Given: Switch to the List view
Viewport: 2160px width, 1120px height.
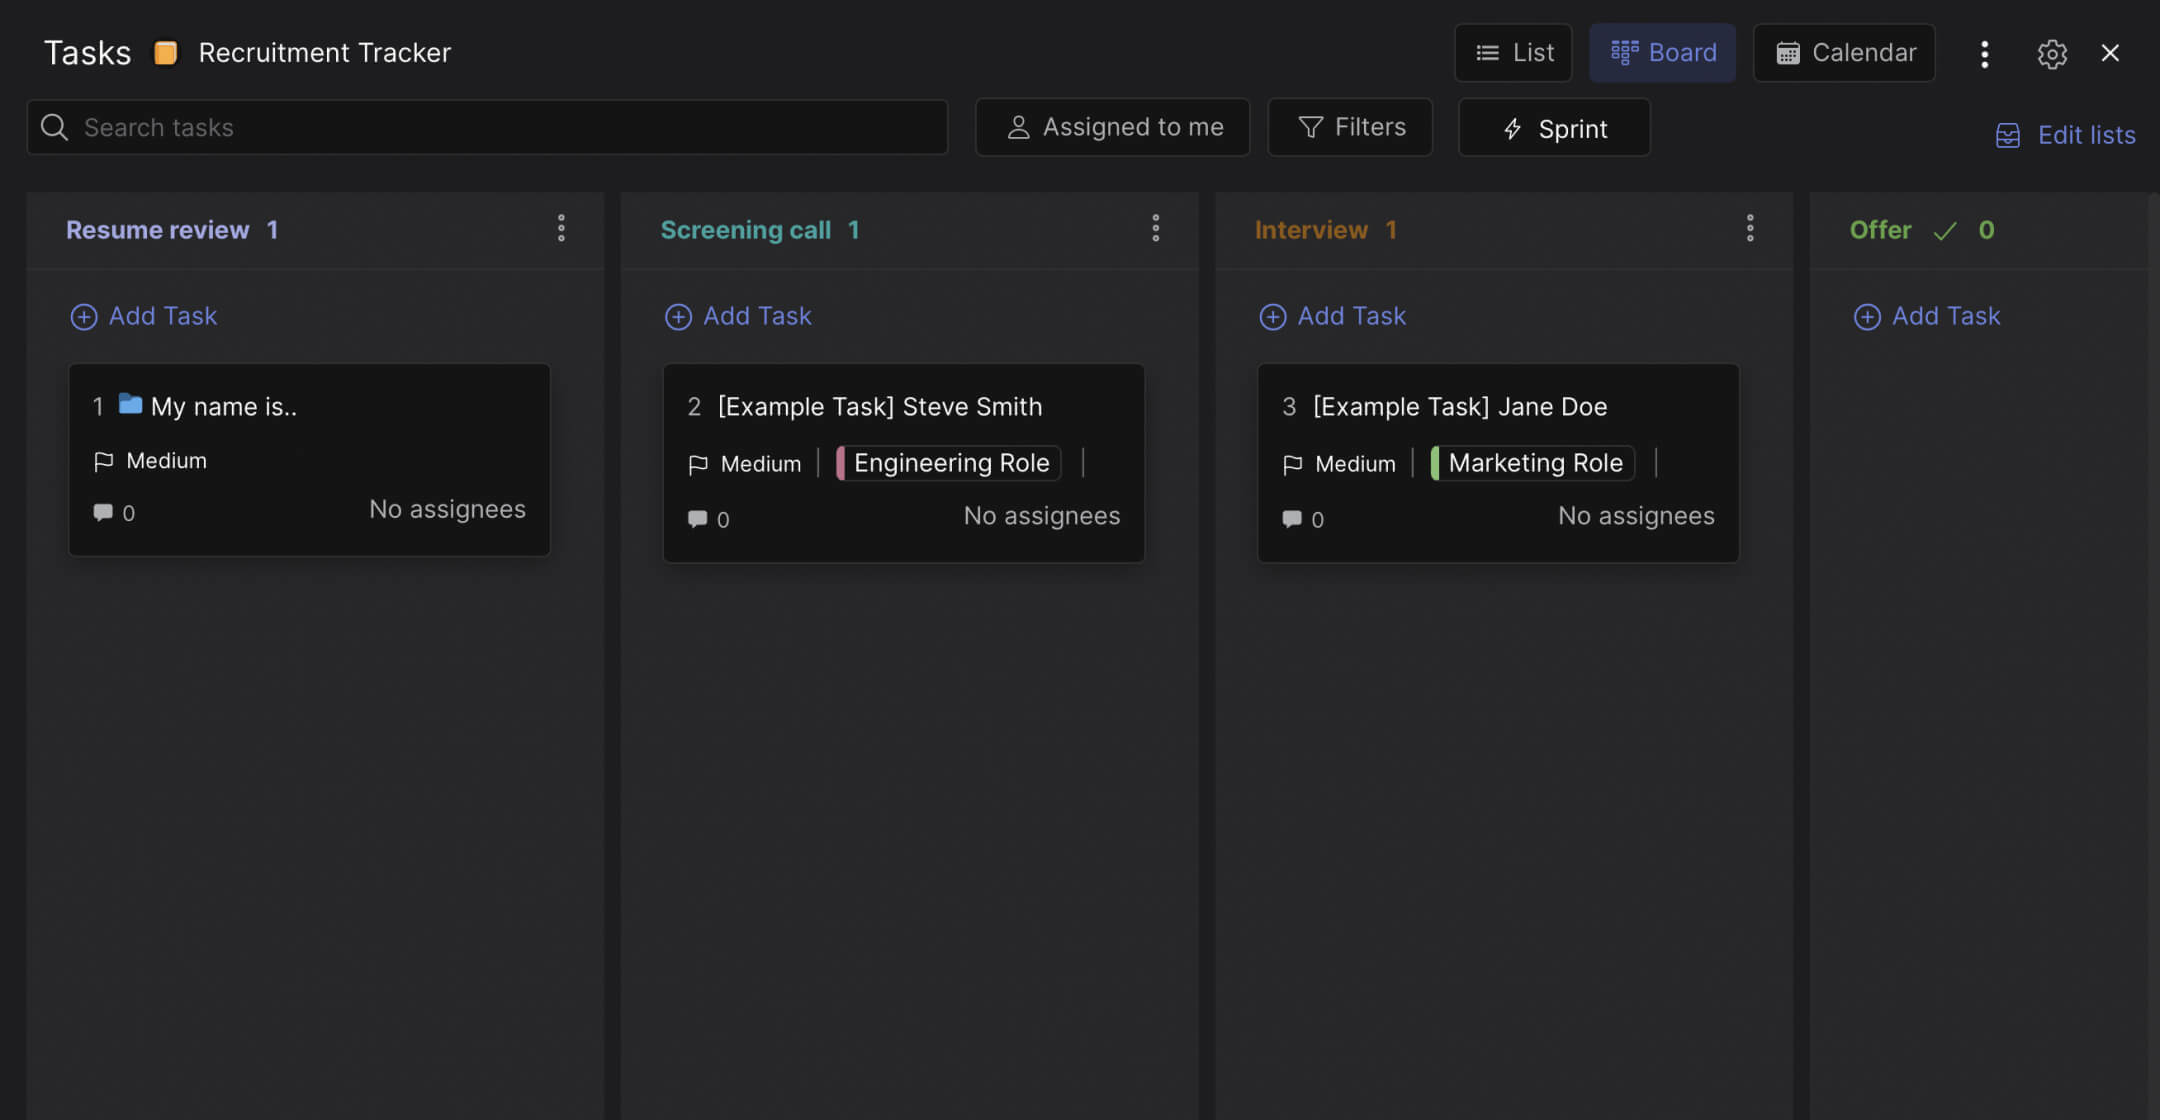Looking at the screenshot, I should pos(1513,52).
